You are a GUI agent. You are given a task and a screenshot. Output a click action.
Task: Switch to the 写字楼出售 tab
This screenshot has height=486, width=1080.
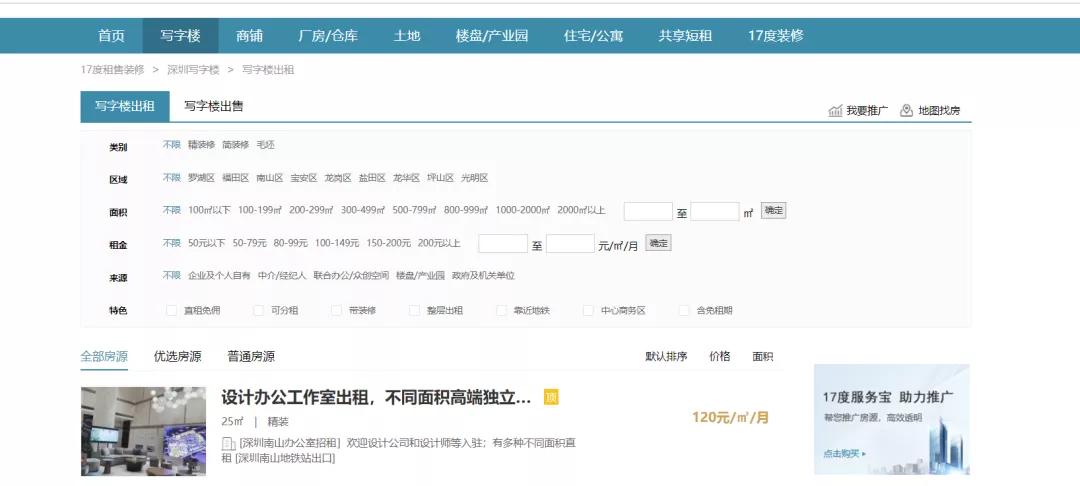214,107
